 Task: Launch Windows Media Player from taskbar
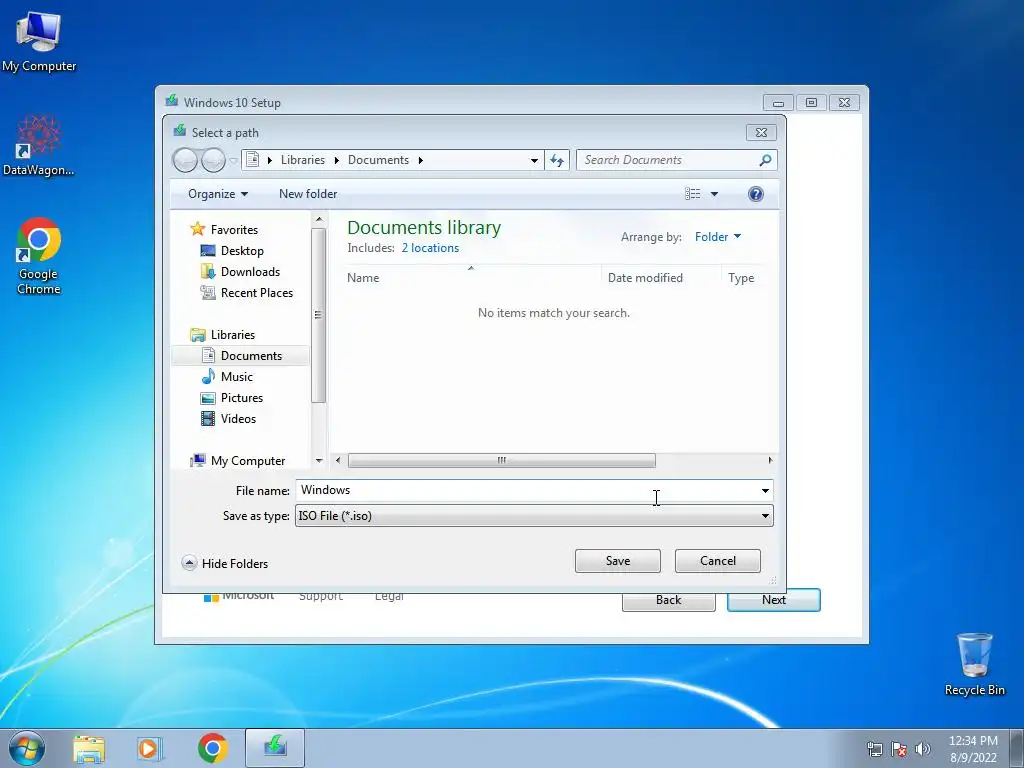coord(149,748)
